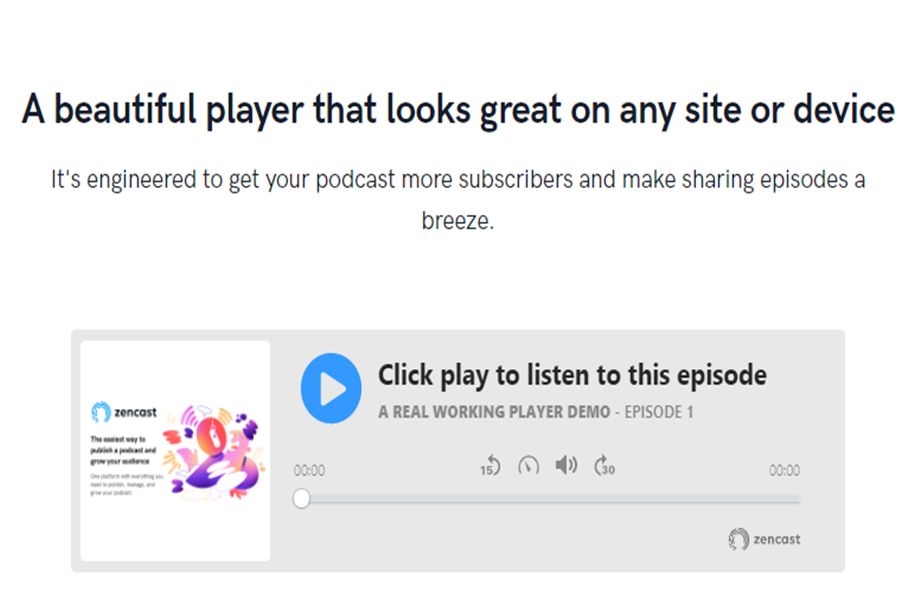Click the "EPISODE 1" label
The height and width of the screenshot is (595, 915).
coord(659,412)
